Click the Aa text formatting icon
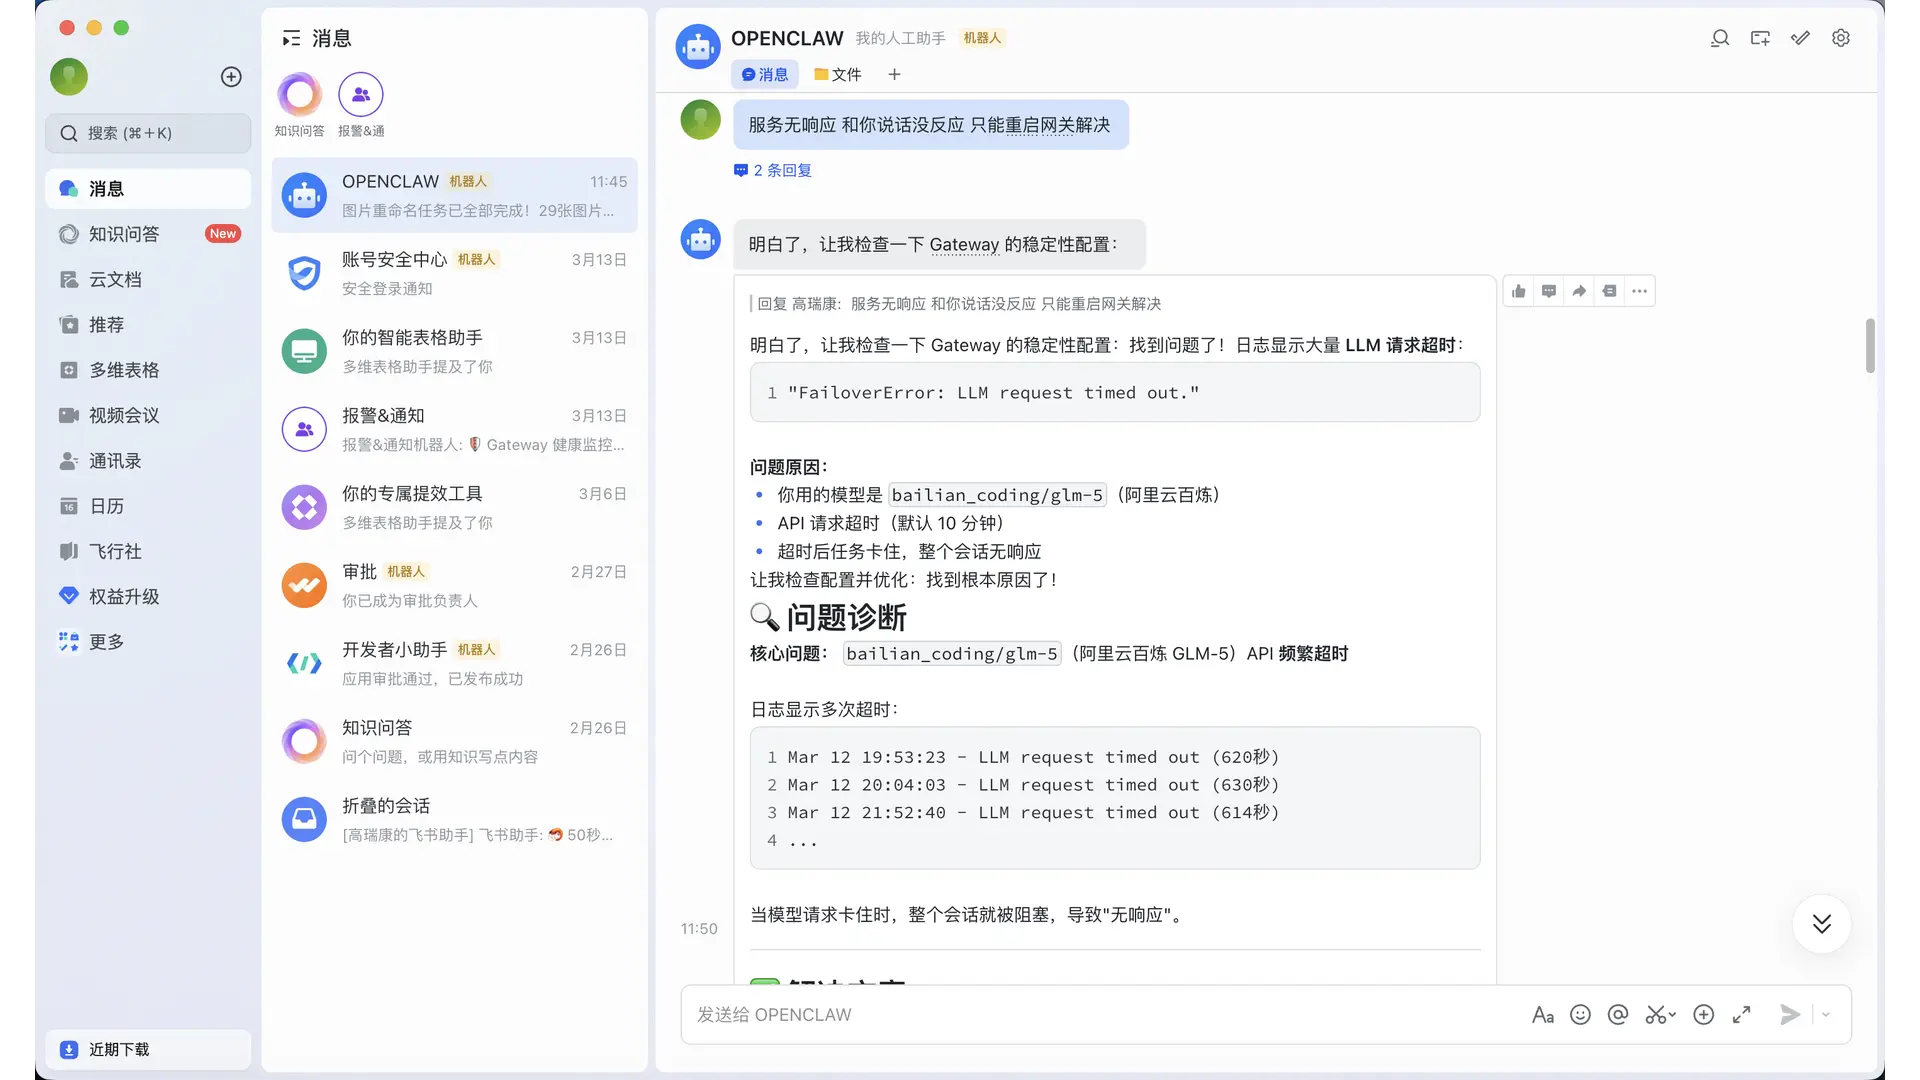The width and height of the screenshot is (1920, 1080). point(1542,1014)
